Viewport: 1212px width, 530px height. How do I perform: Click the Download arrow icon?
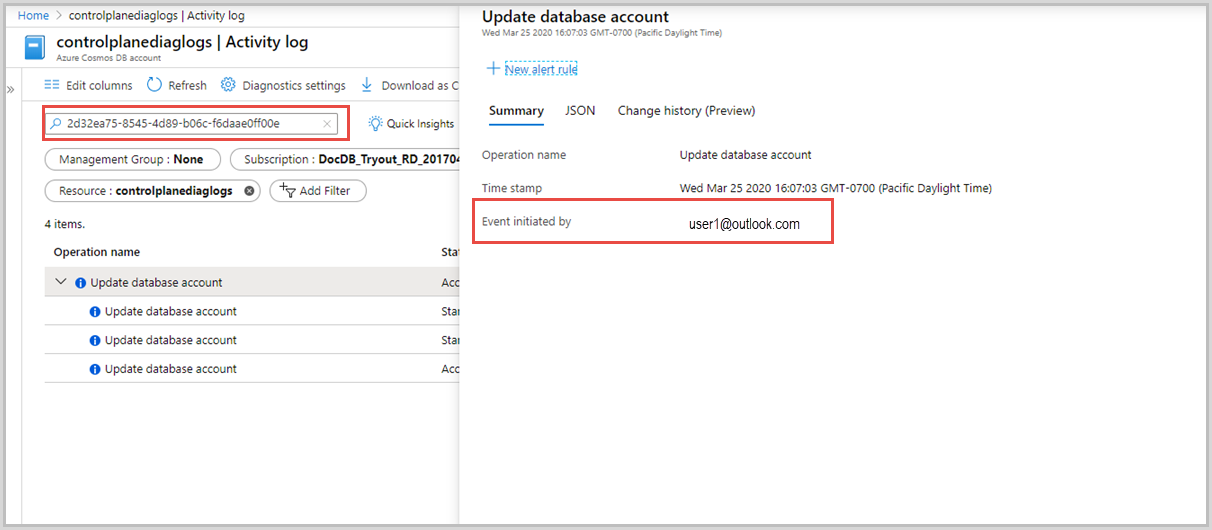[x=367, y=85]
